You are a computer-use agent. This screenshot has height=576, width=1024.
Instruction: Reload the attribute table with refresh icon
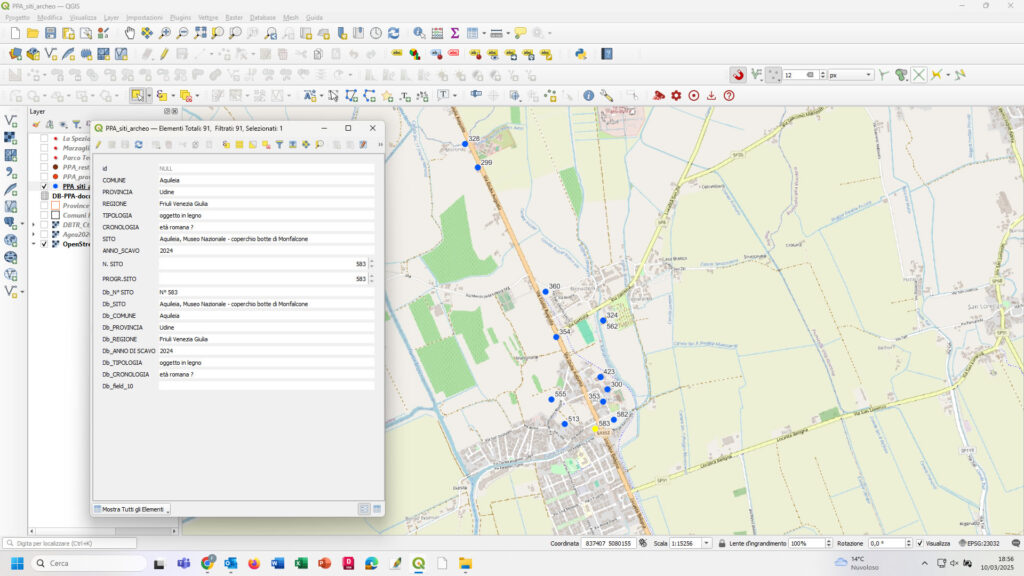coord(140,145)
